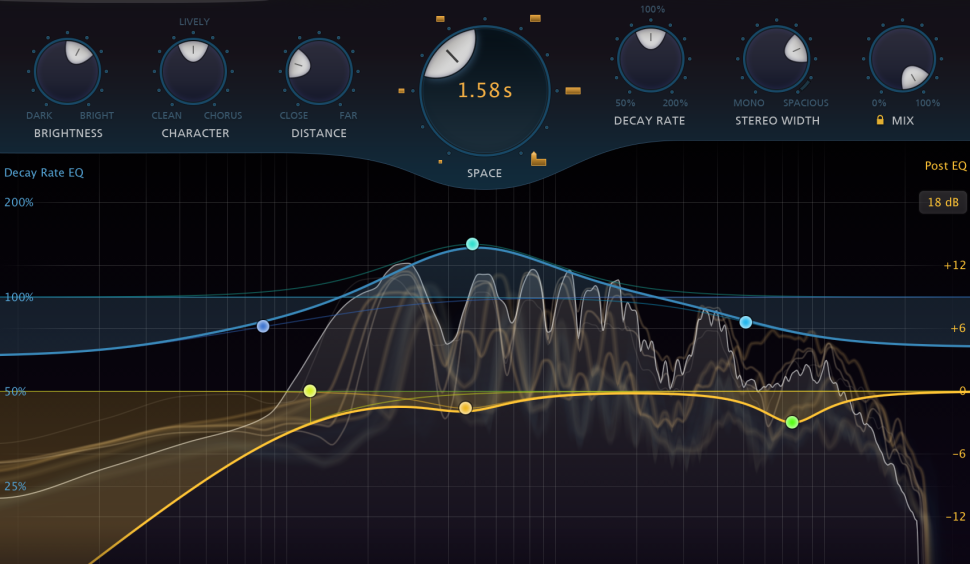The height and width of the screenshot is (564, 970).
Task: Click the 50% label under Decay Rate knob
Action: (x=625, y=103)
